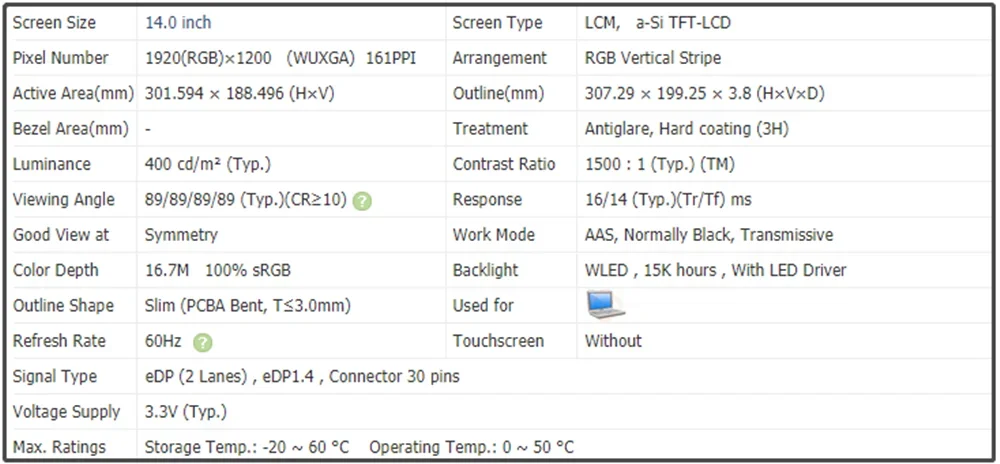Click the RGB Vertical Stripe arrangement value
Image resolution: width=1000 pixels, height=464 pixels.
click(x=652, y=58)
